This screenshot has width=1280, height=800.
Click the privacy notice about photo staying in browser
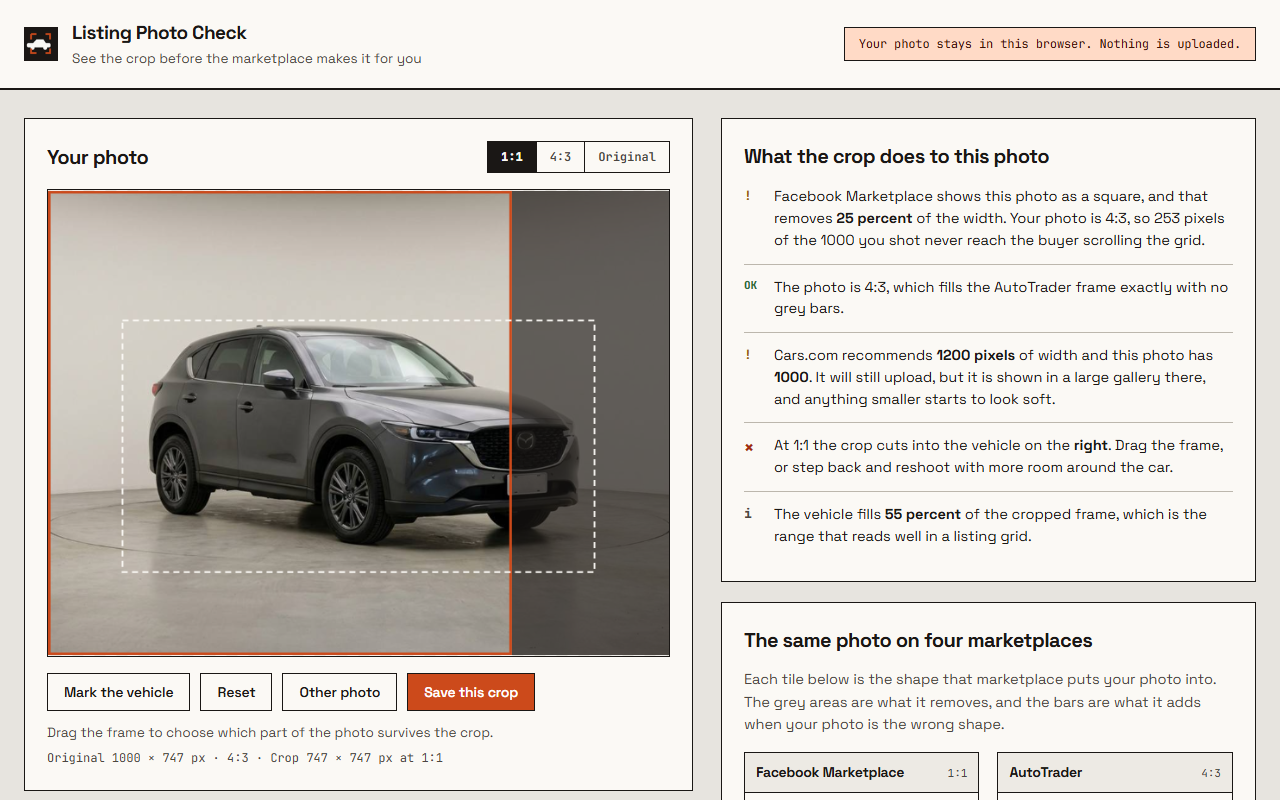(1050, 44)
